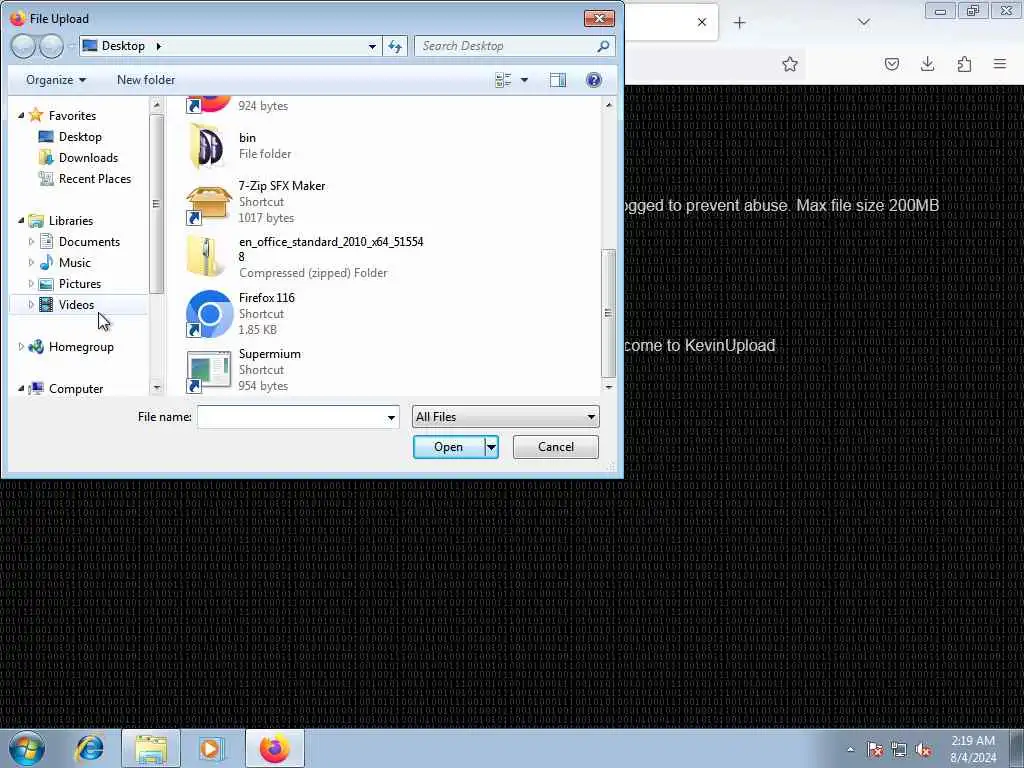Select the 7-Zip SFX Maker shortcut icon
The height and width of the screenshot is (768, 1024).
(x=209, y=202)
